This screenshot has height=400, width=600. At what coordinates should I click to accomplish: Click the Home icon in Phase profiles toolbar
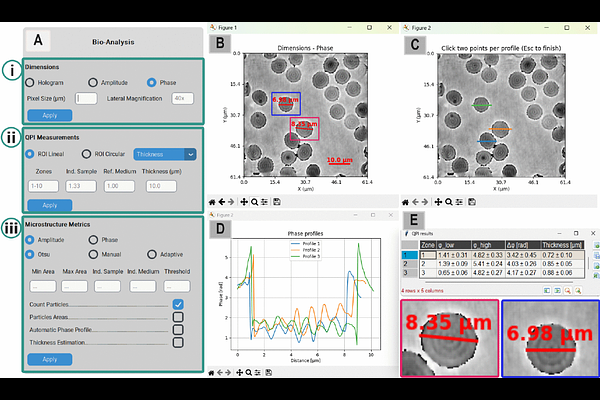pos(211,372)
